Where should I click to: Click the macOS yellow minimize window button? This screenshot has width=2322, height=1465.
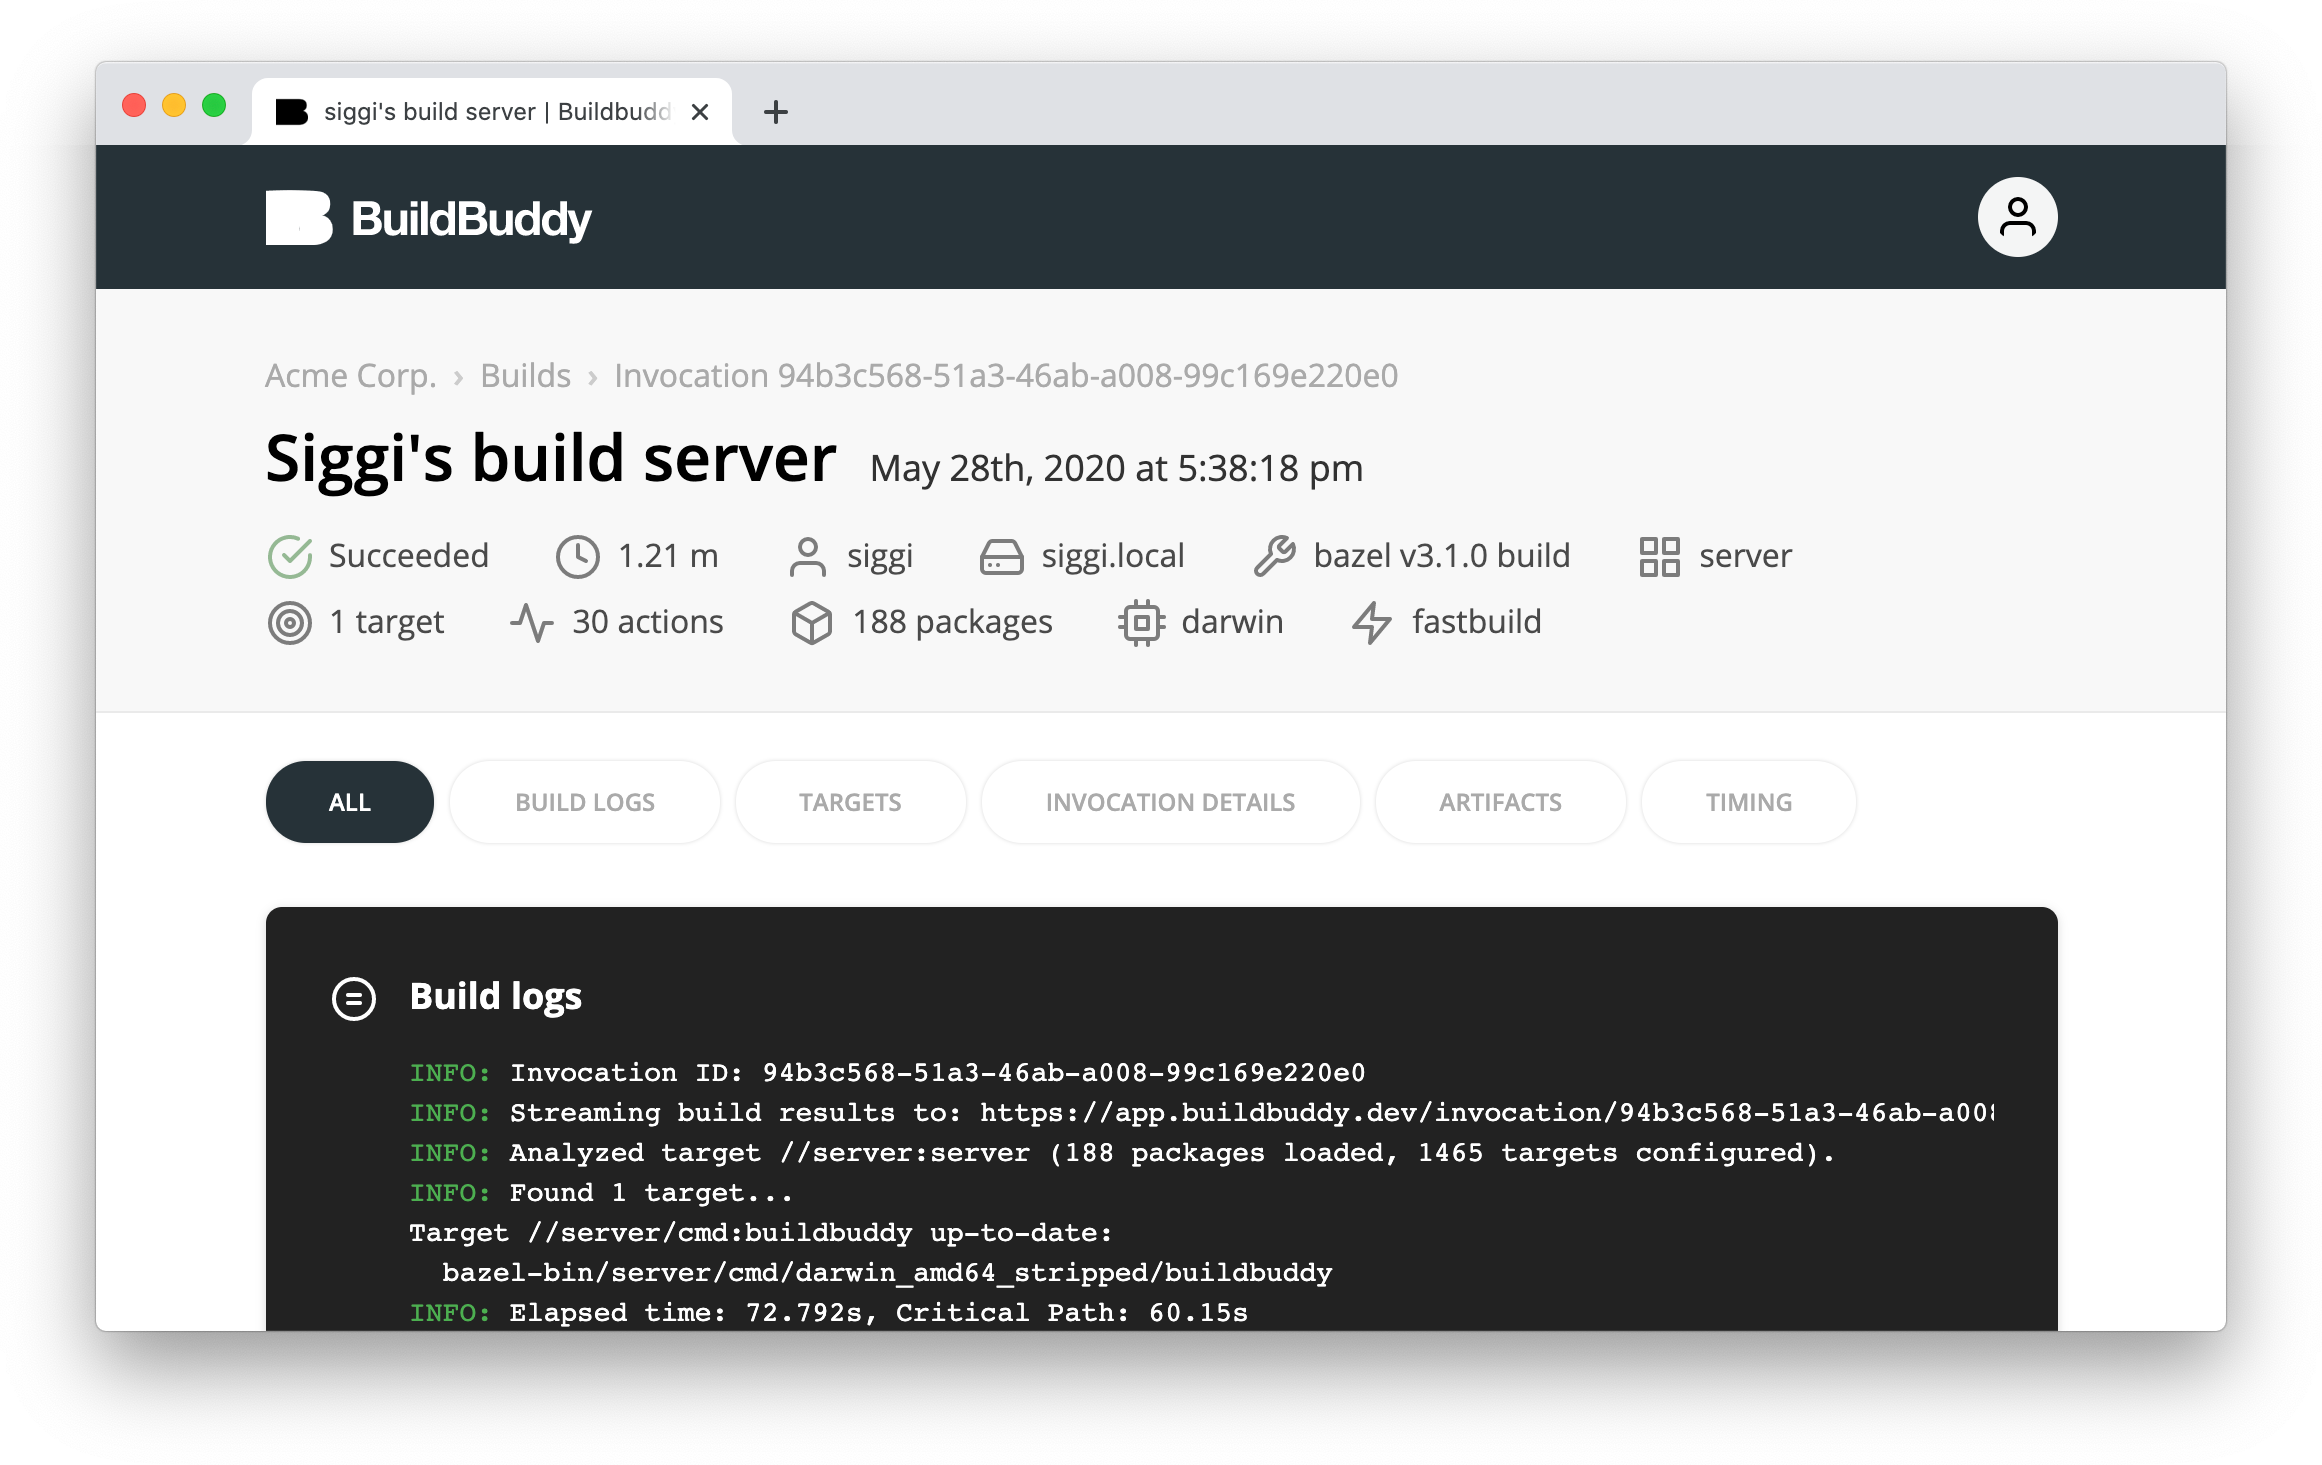tap(174, 105)
